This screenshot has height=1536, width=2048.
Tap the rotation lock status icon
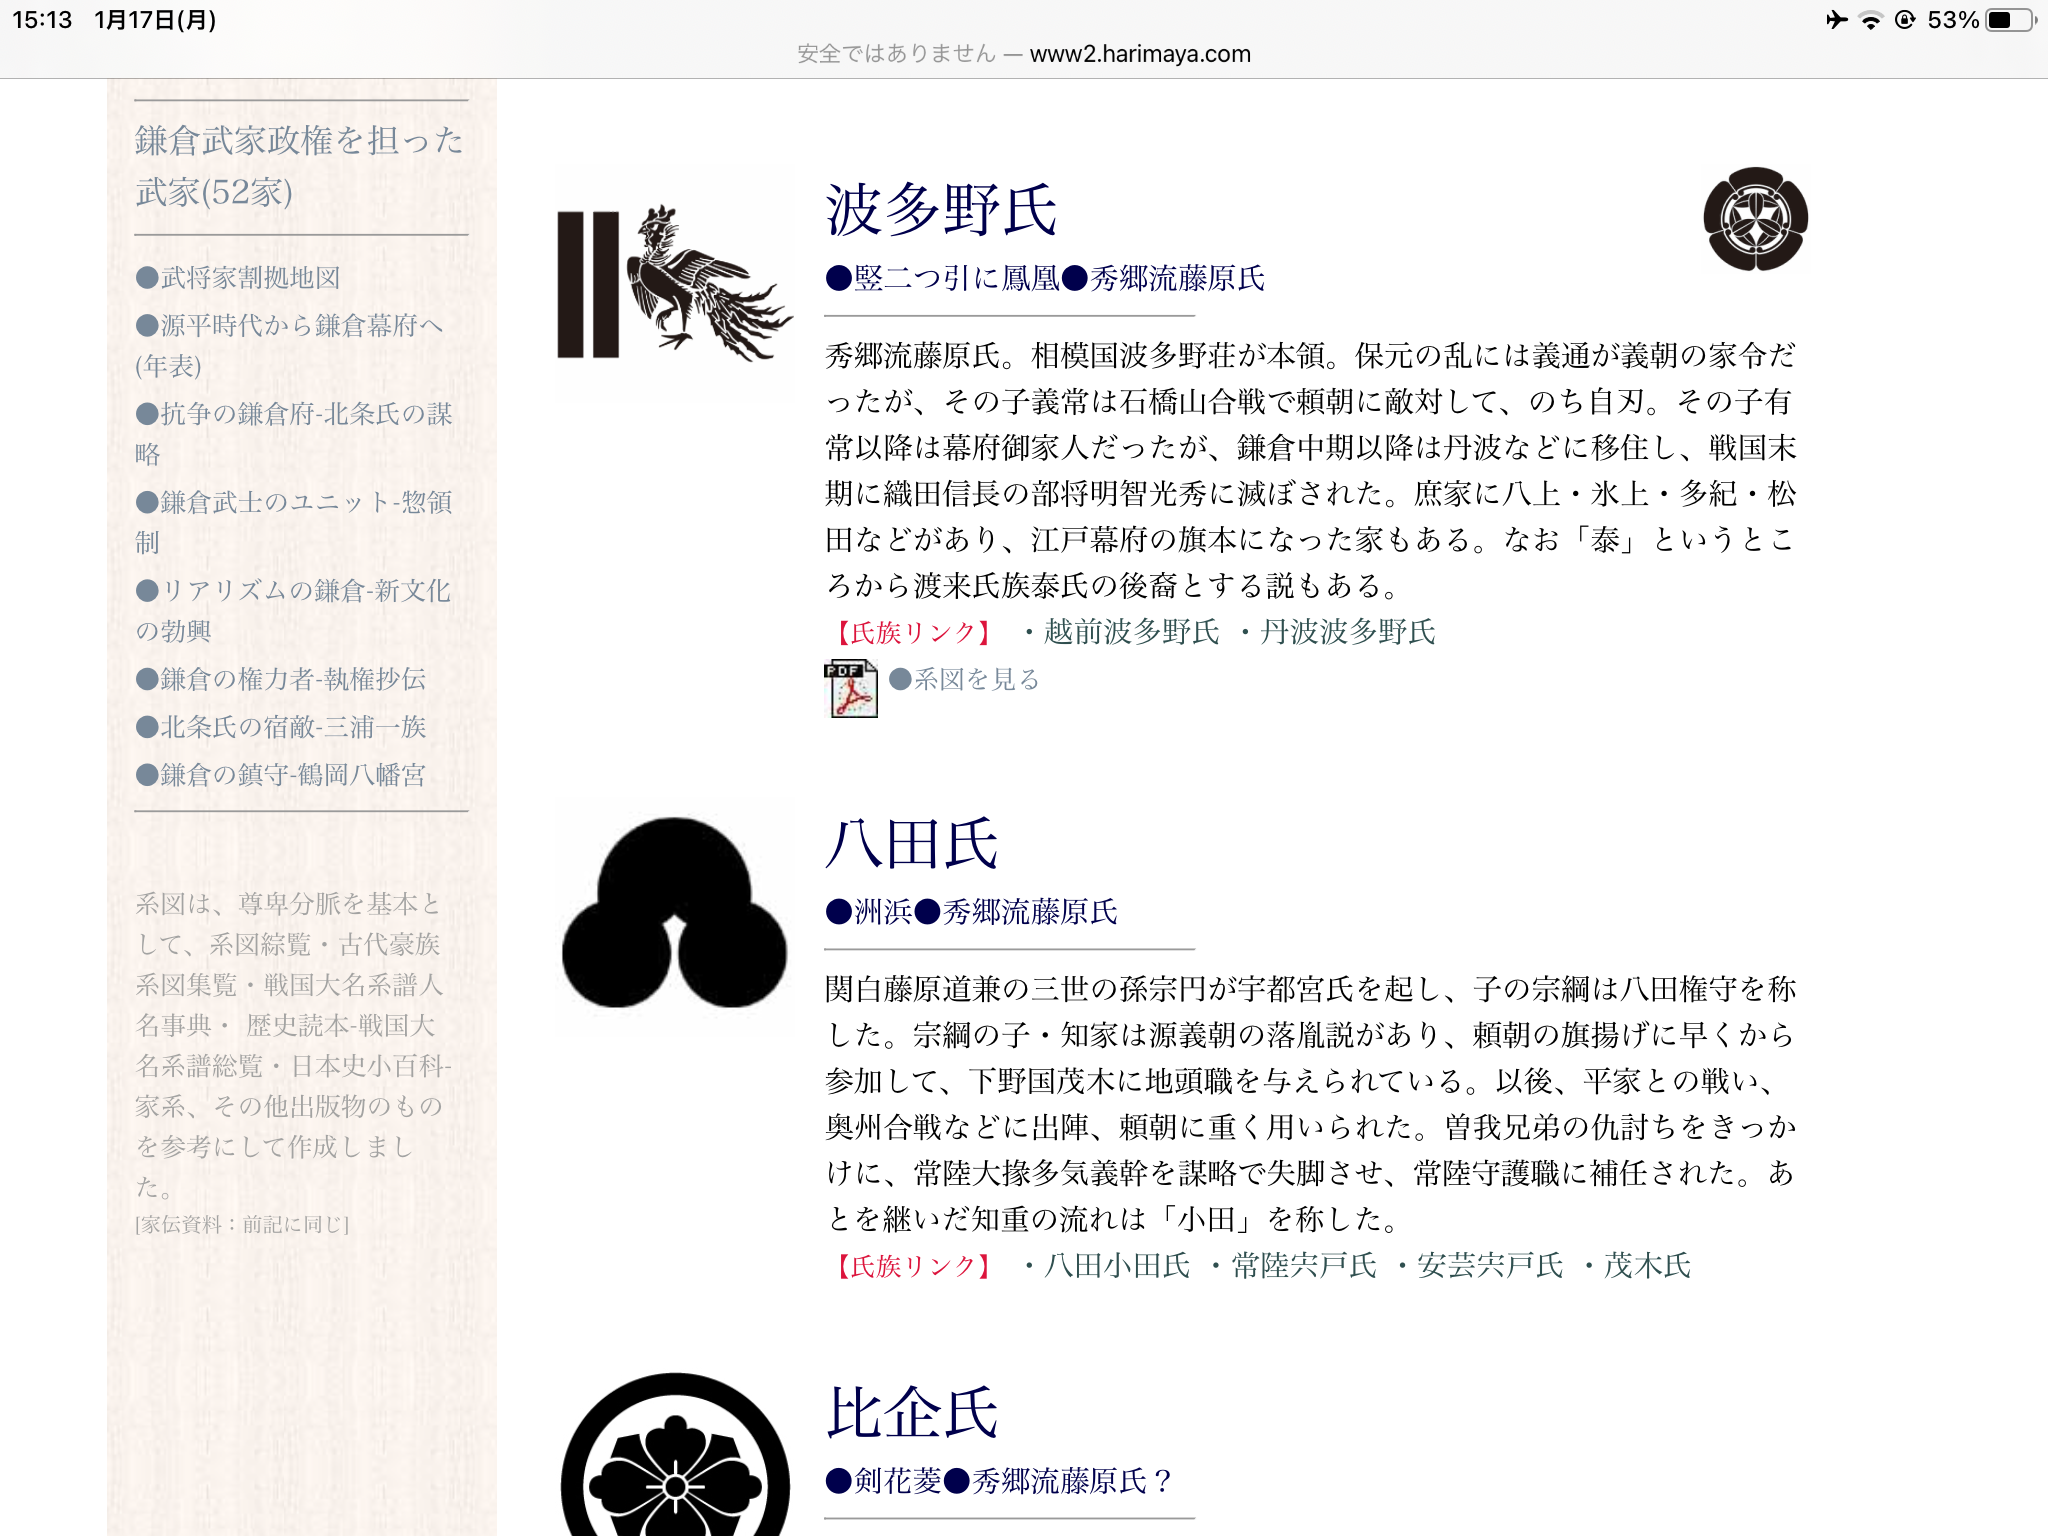pos(1905,20)
